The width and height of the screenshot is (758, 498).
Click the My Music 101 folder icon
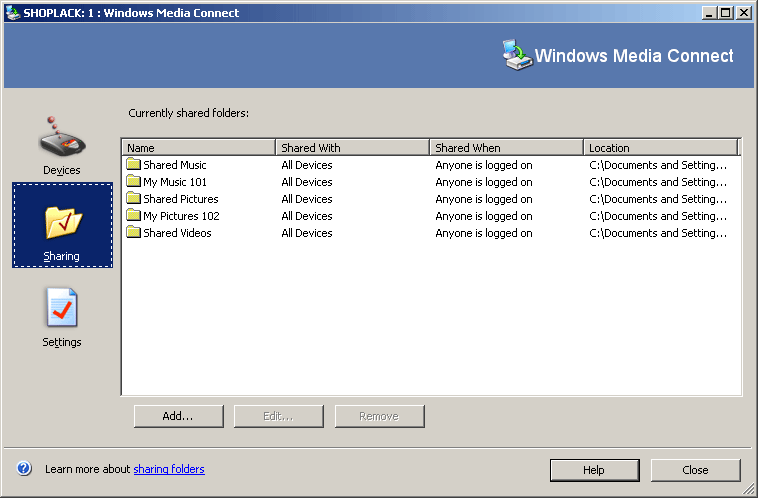[133, 181]
